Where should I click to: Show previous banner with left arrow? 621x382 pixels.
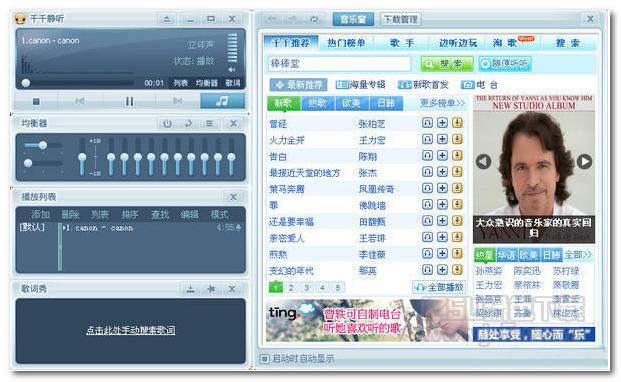(483, 162)
